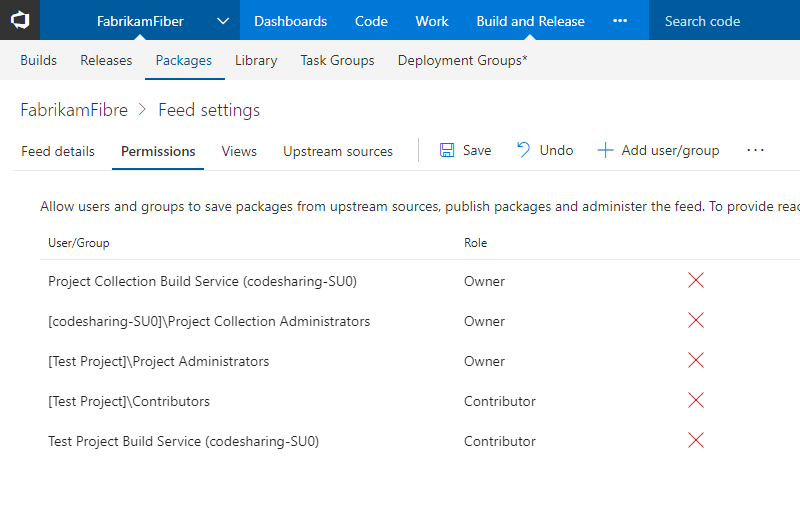Open the Build and Release hub
Screen dimensions: 800x521
click(530, 21)
